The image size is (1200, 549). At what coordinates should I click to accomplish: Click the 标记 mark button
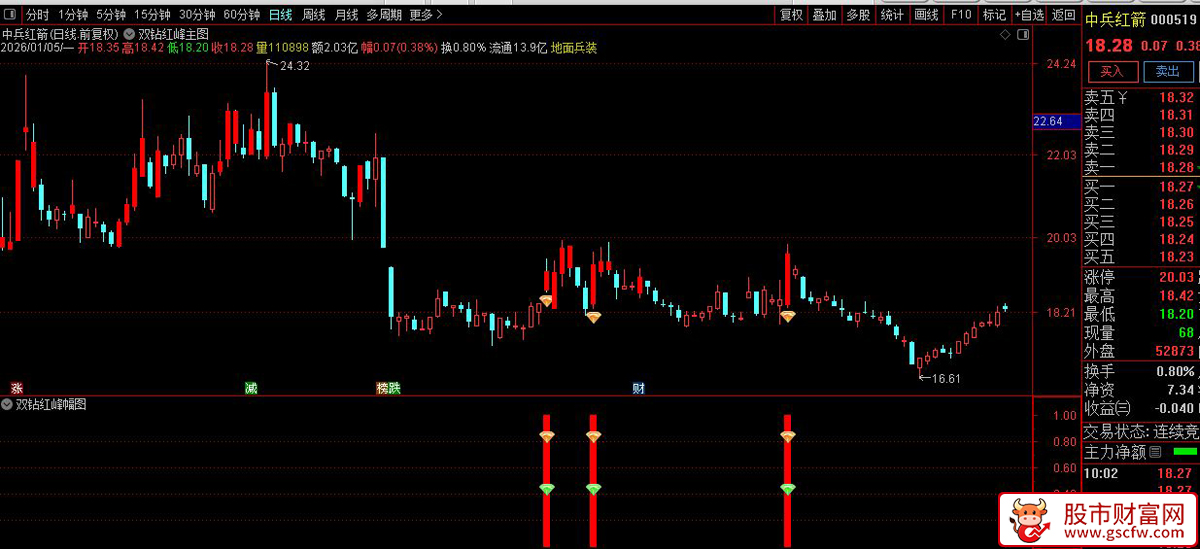click(994, 15)
